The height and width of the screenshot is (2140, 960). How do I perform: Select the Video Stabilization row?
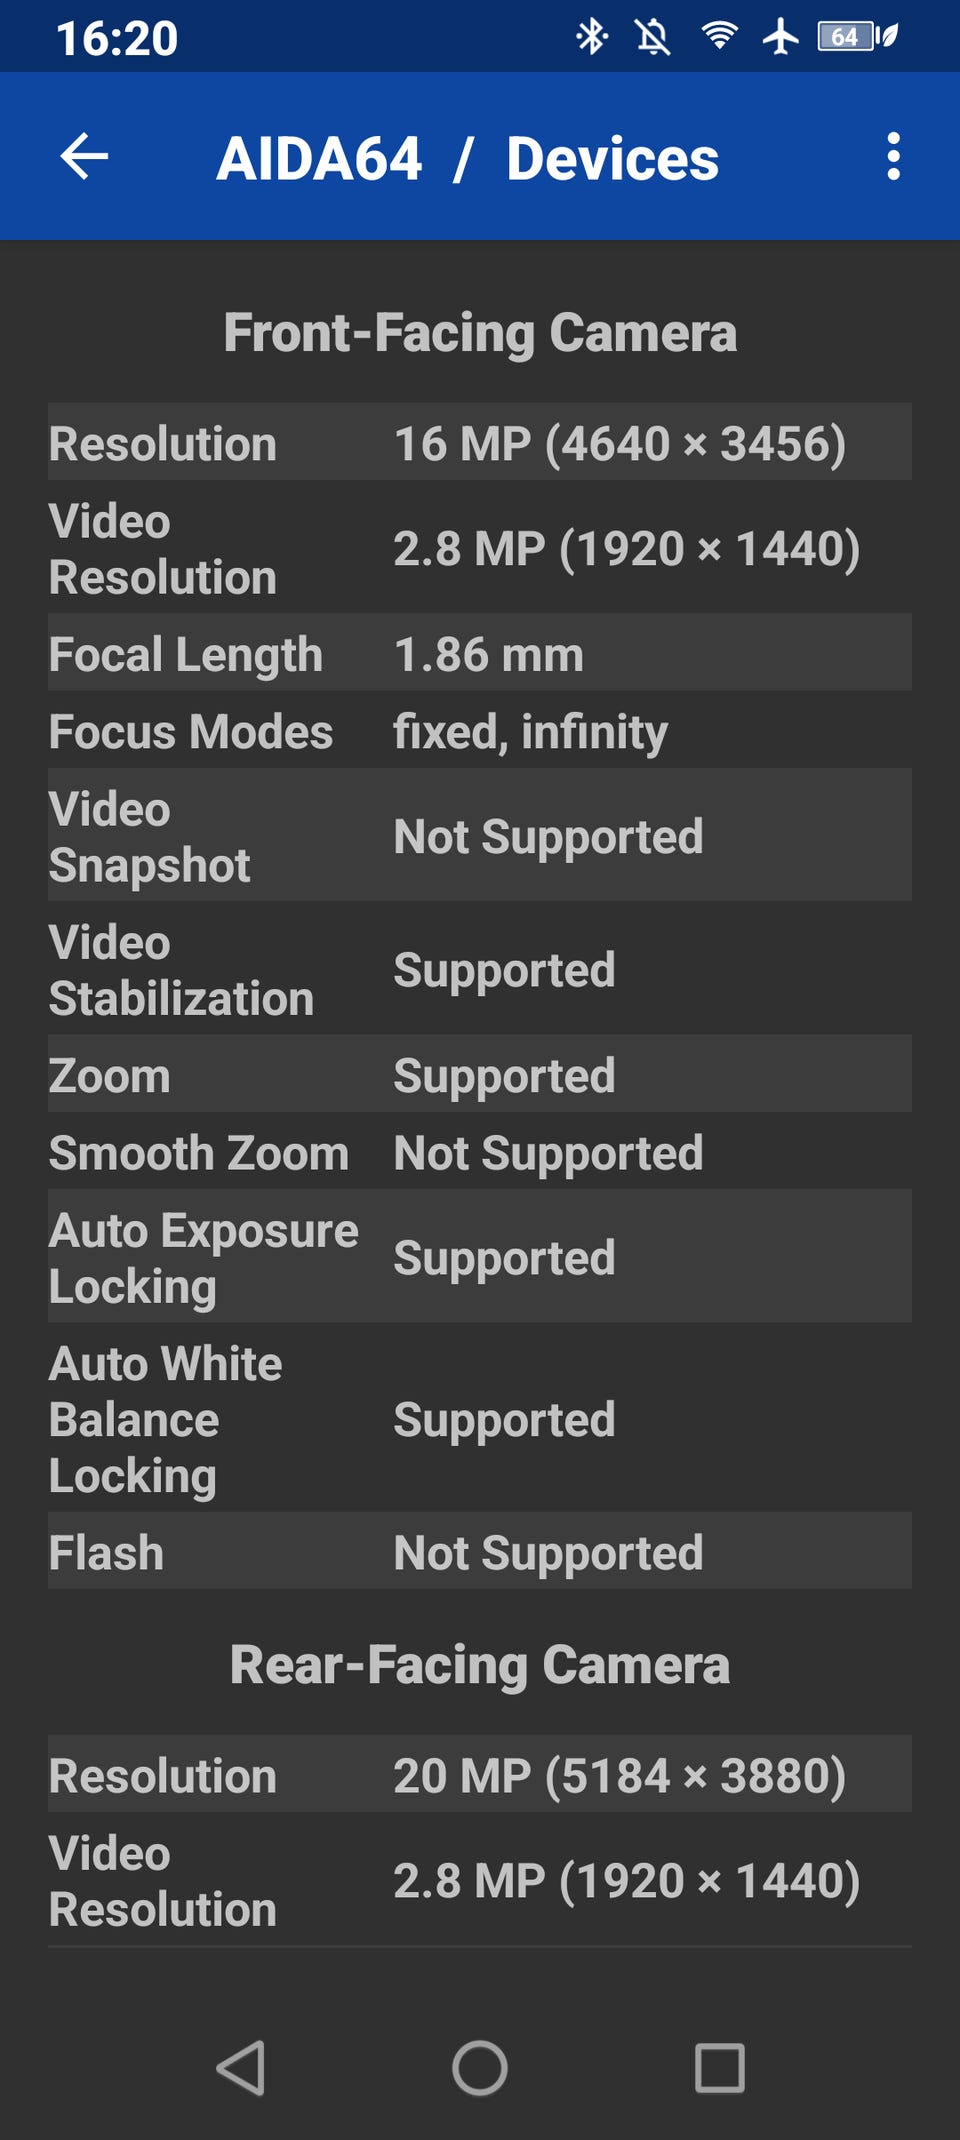pyautogui.click(x=480, y=970)
